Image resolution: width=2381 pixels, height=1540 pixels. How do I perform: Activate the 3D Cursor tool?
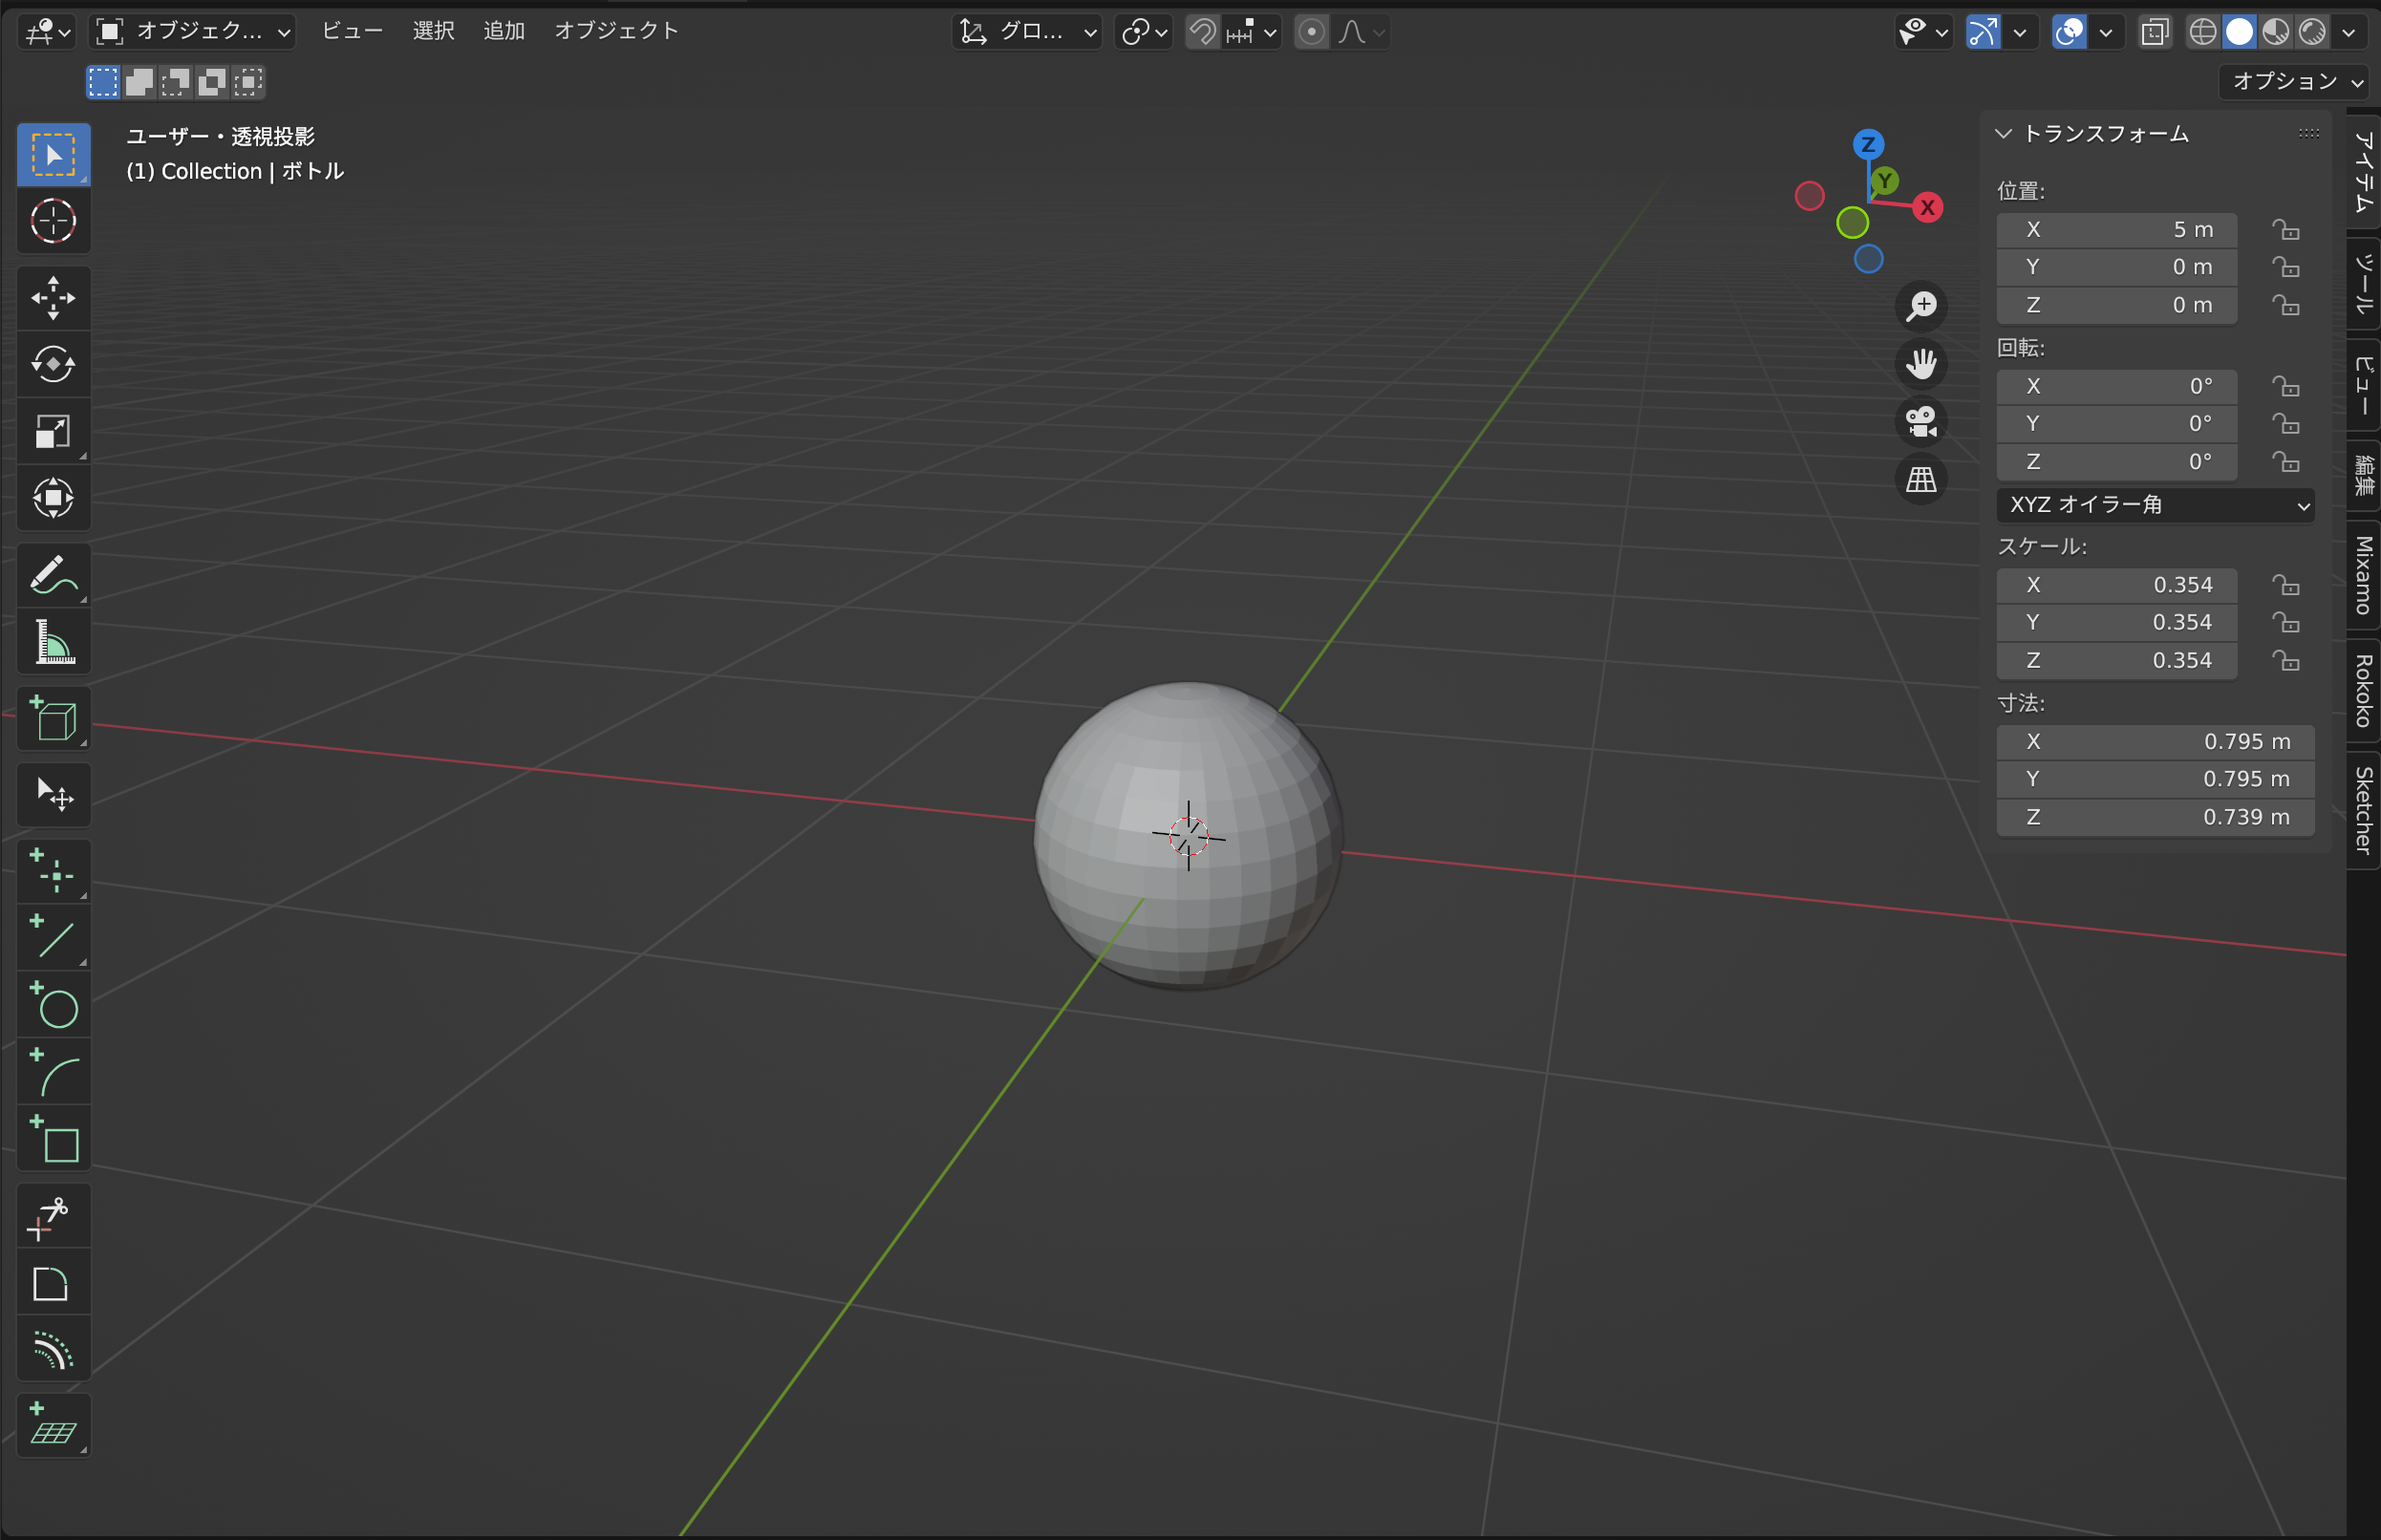click(x=54, y=221)
